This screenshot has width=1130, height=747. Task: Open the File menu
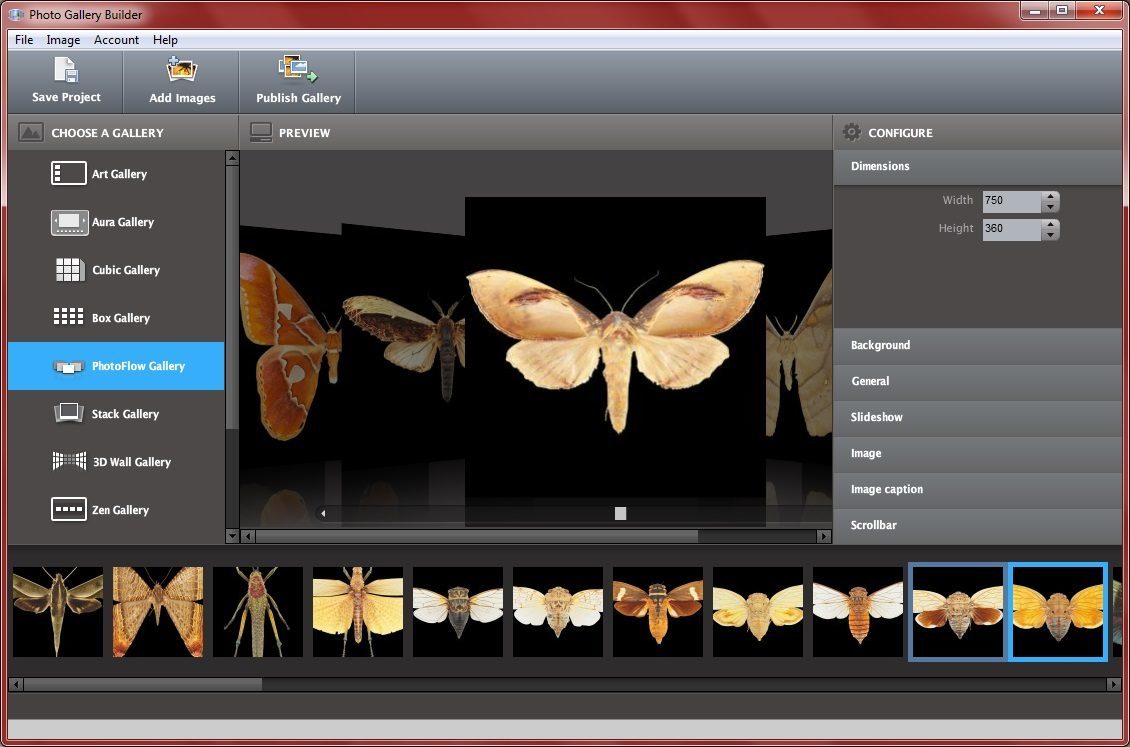pyautogui.click(x=24, y=40)
